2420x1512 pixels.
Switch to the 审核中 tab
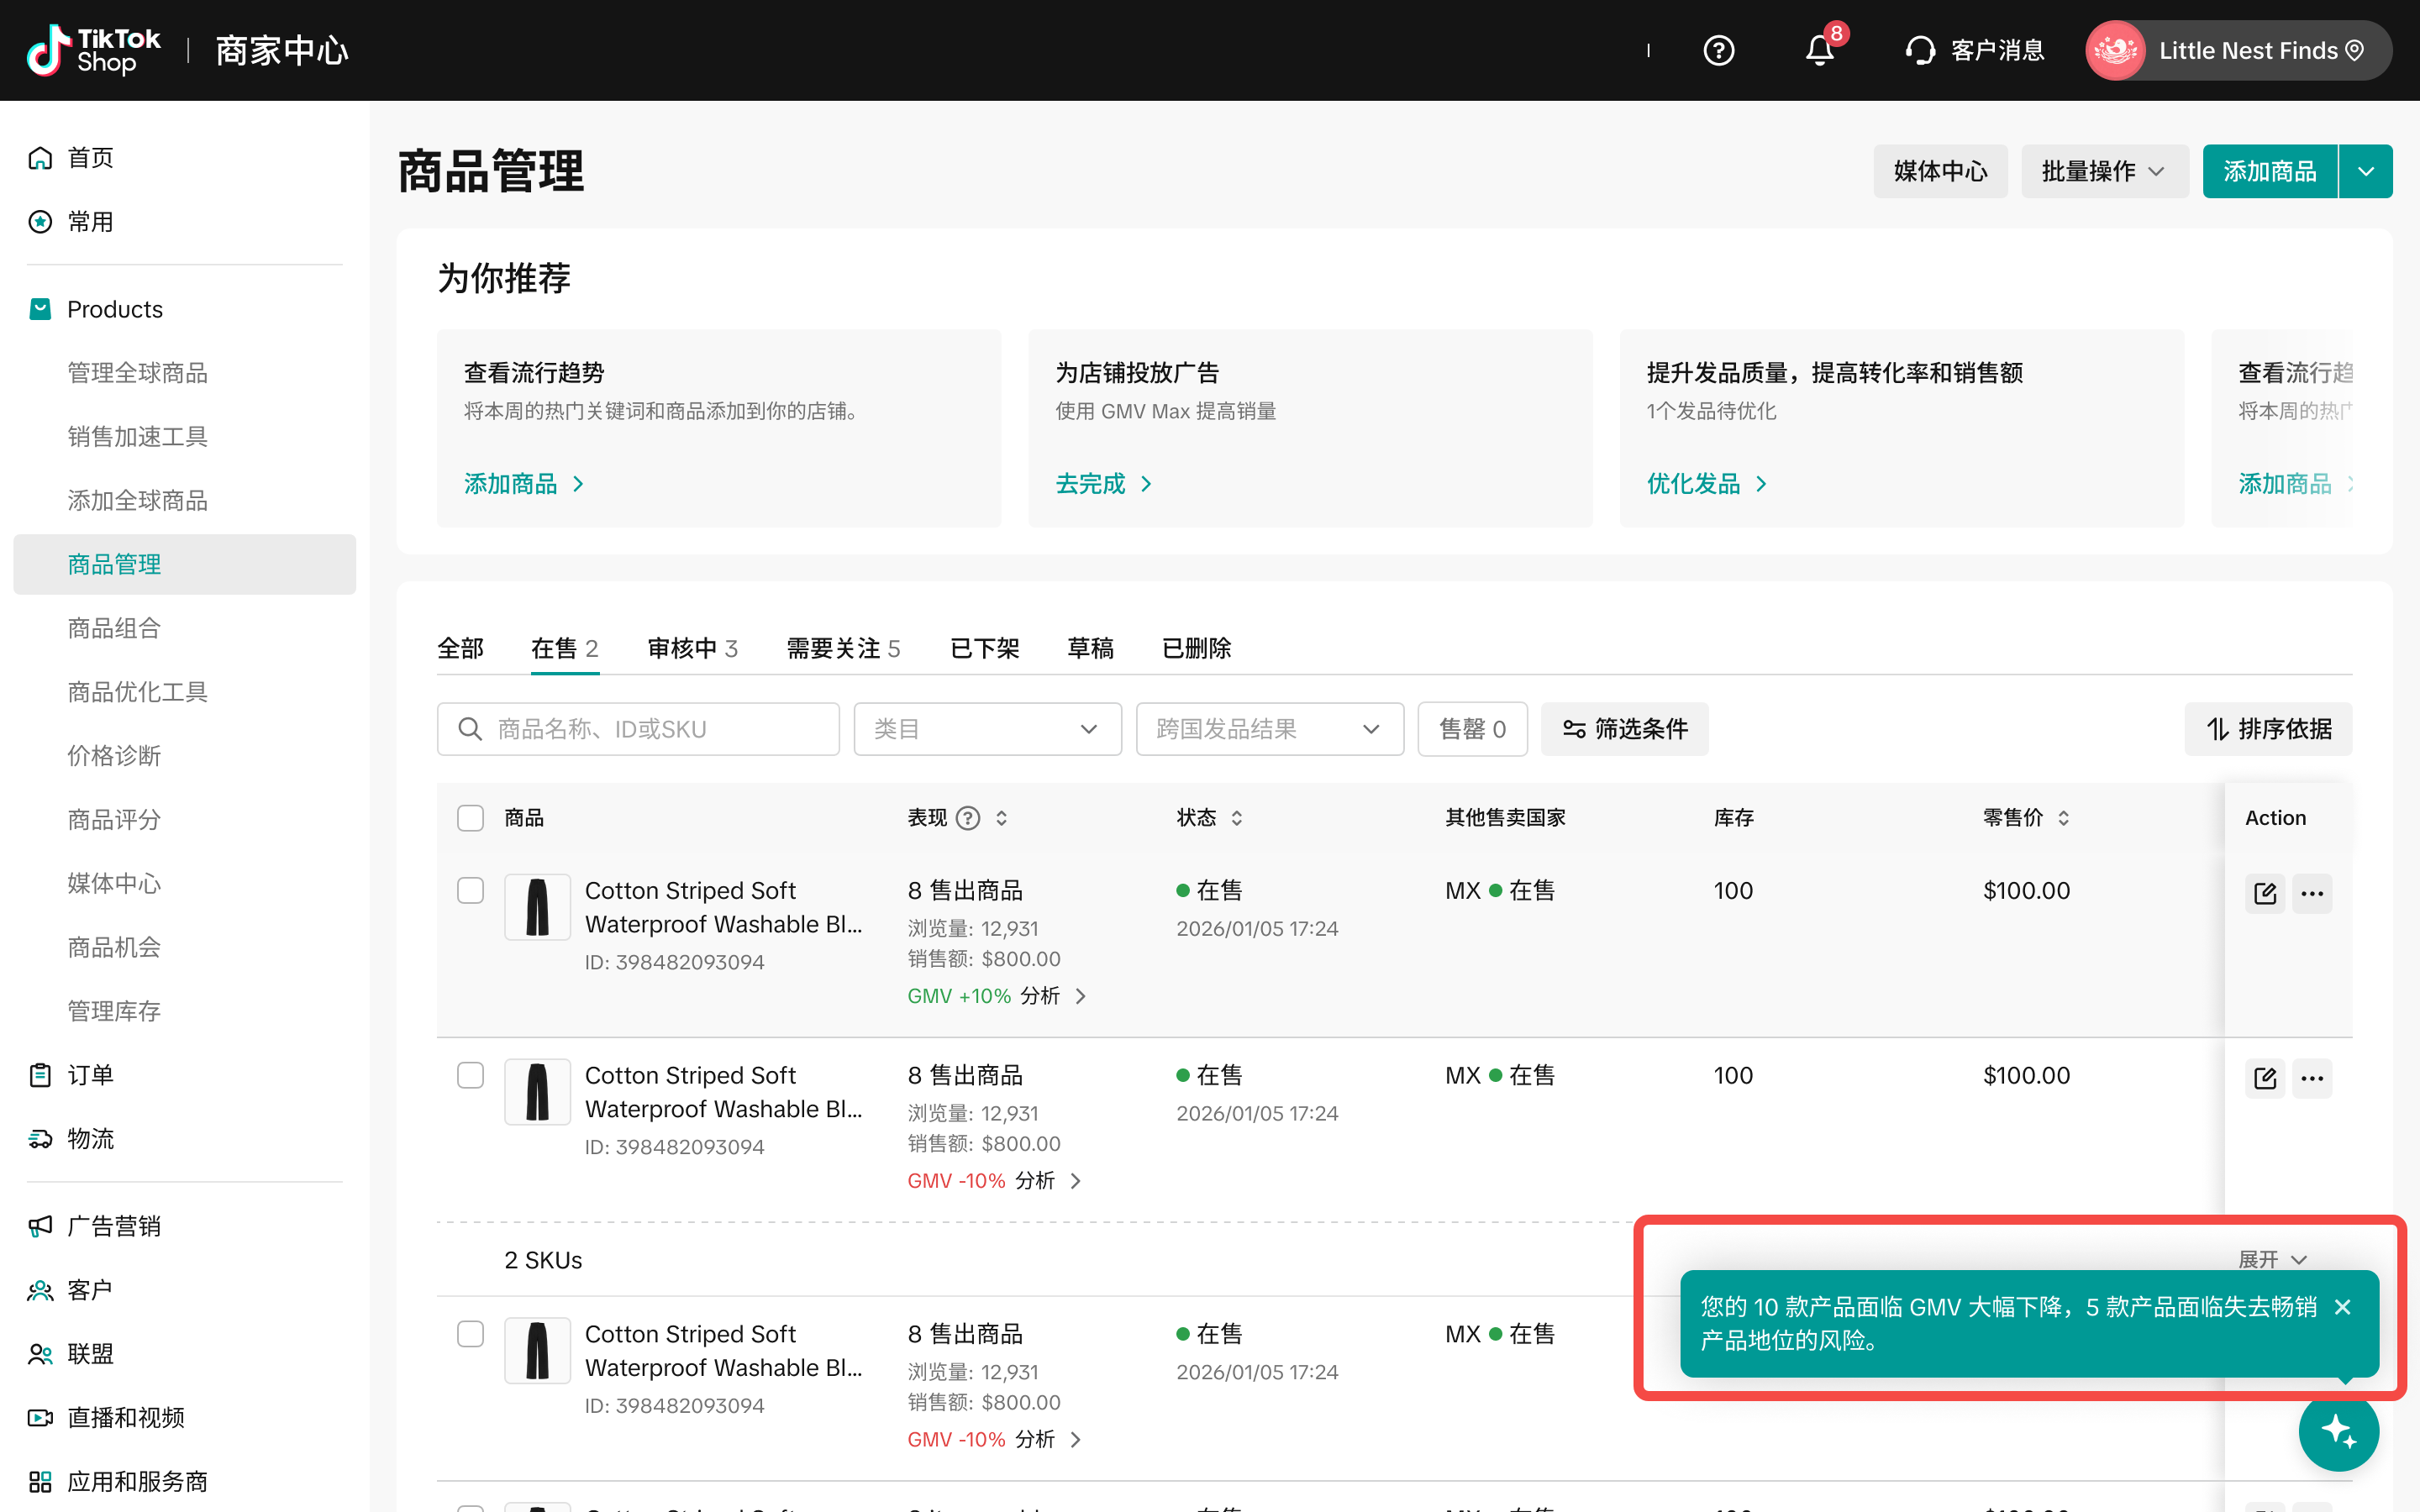click(692, 648)
